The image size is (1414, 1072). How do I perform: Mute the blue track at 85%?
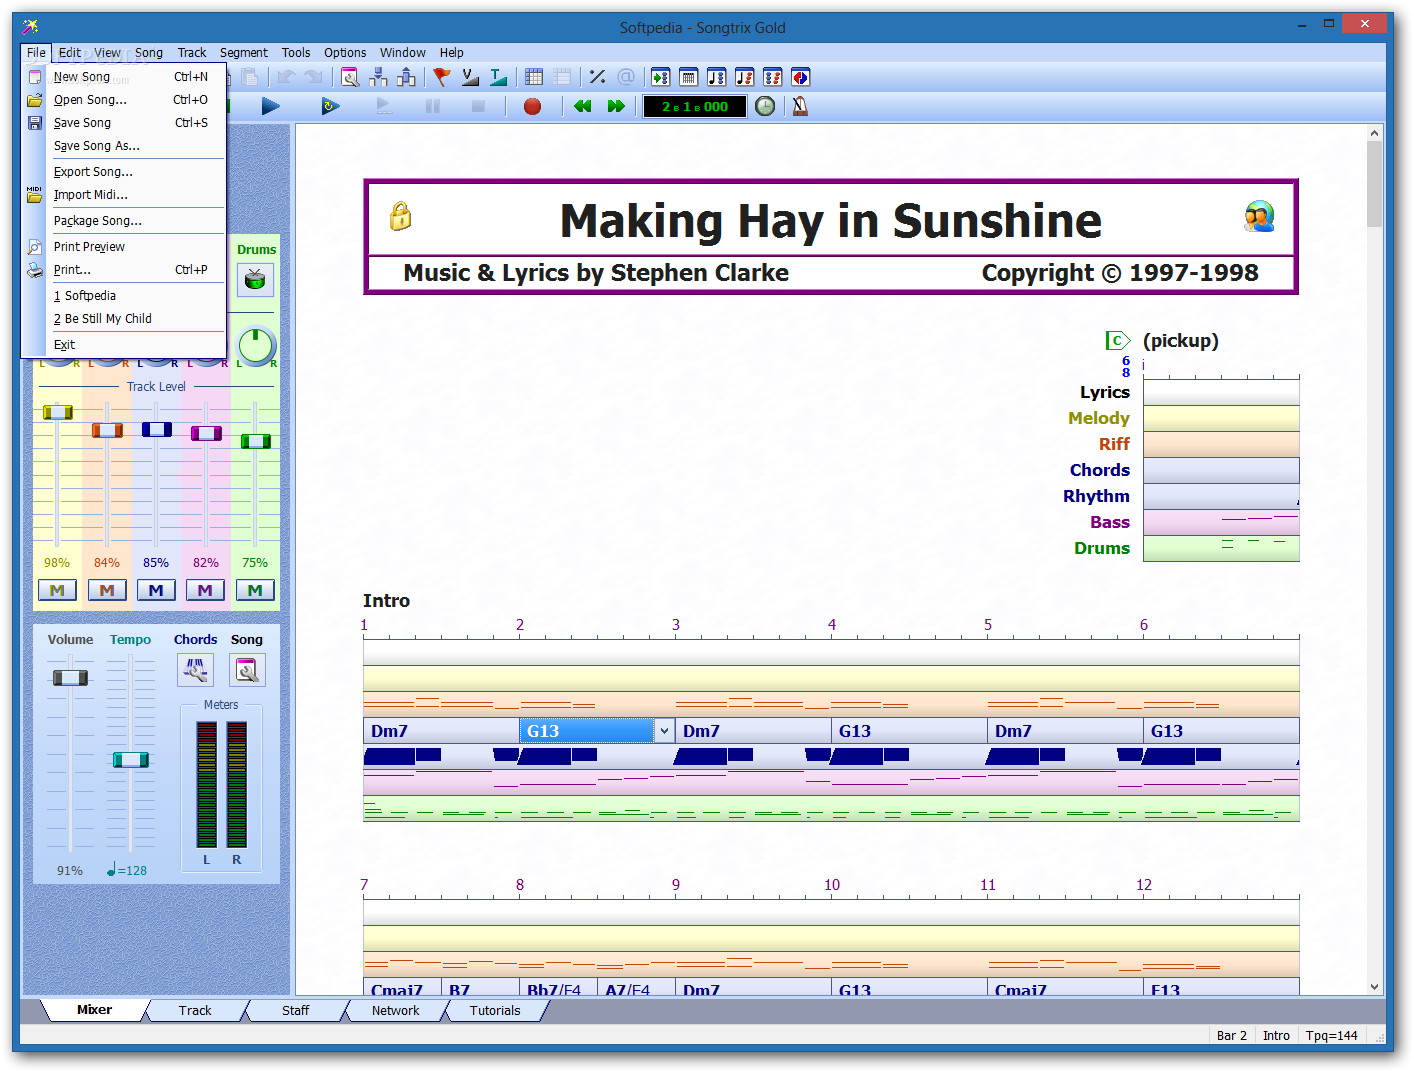point(156,590)
